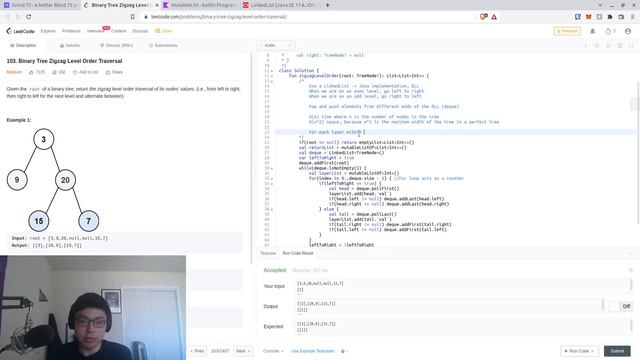Open the Run Code dropdown arrow

[592, 351]
